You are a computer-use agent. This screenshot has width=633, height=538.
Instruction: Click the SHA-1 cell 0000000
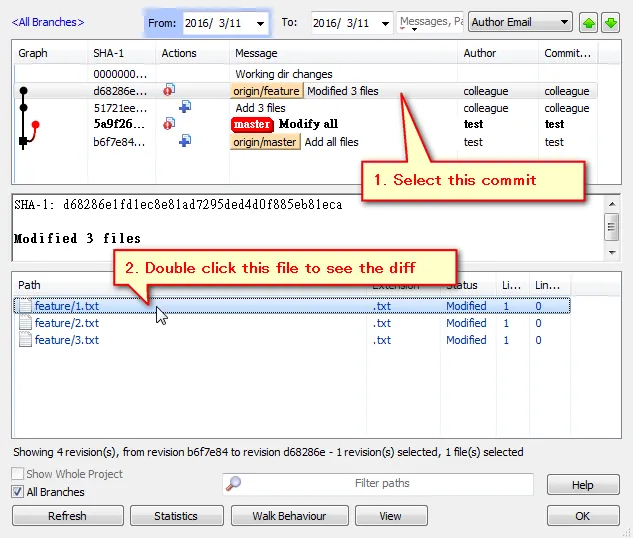[x=120, y=74]
